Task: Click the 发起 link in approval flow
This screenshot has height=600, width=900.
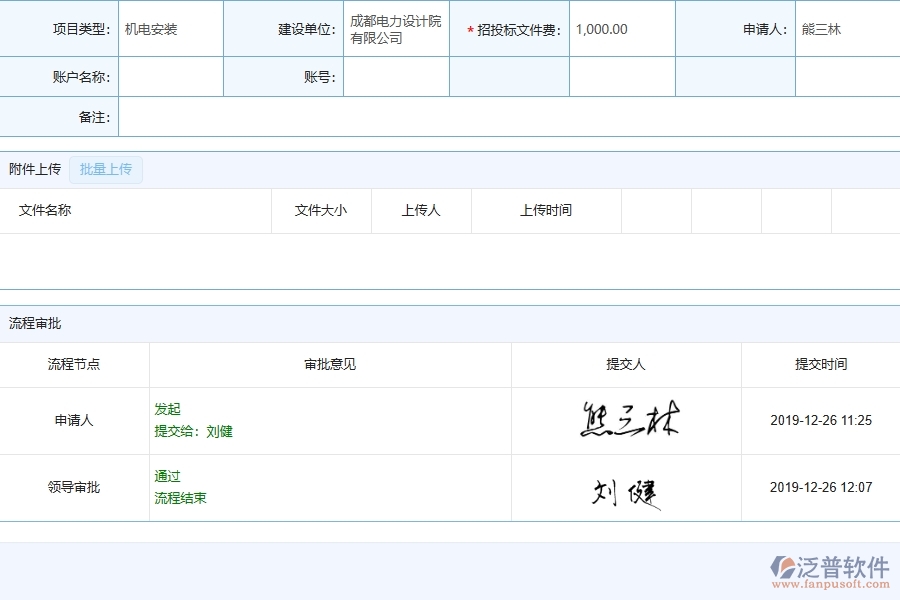Action: (168, 409)
